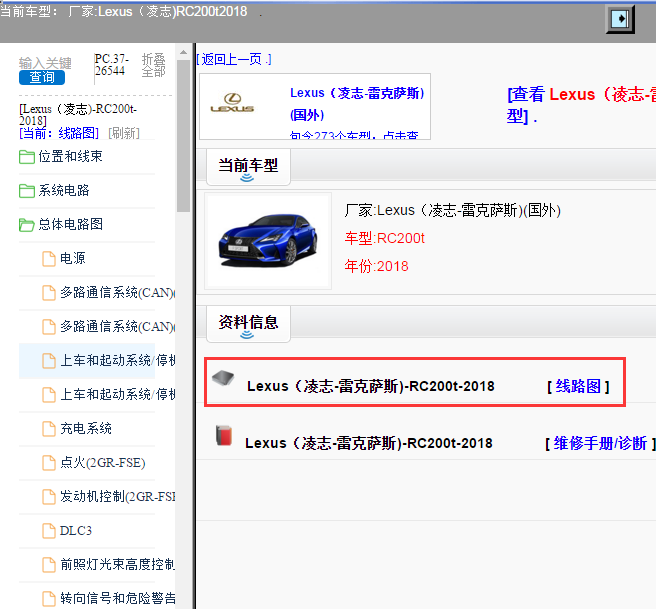
Task: Click the 位置和线束 folder icon
Action: coord(27,157)
